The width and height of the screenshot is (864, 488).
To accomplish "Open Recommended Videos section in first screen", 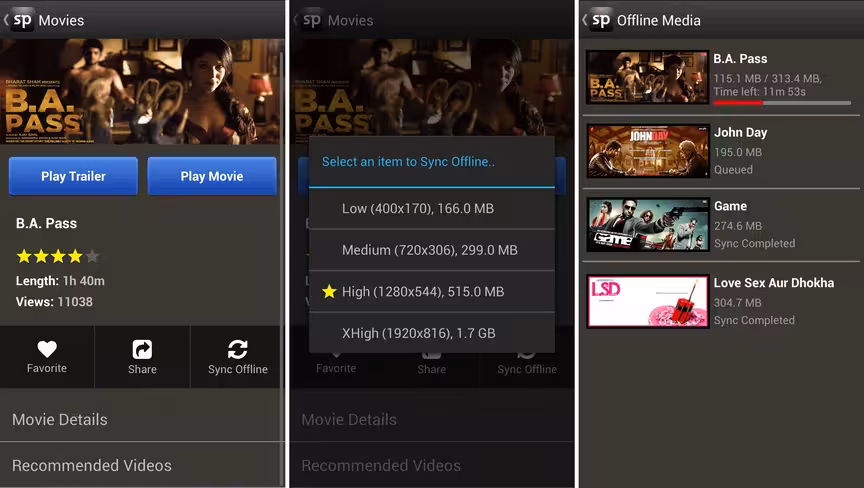I will [142, 465].
